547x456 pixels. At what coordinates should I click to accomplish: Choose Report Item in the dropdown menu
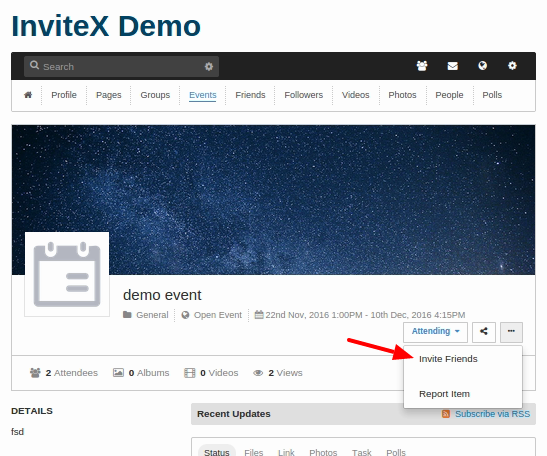pyautogui.click(x=444, y=394)
